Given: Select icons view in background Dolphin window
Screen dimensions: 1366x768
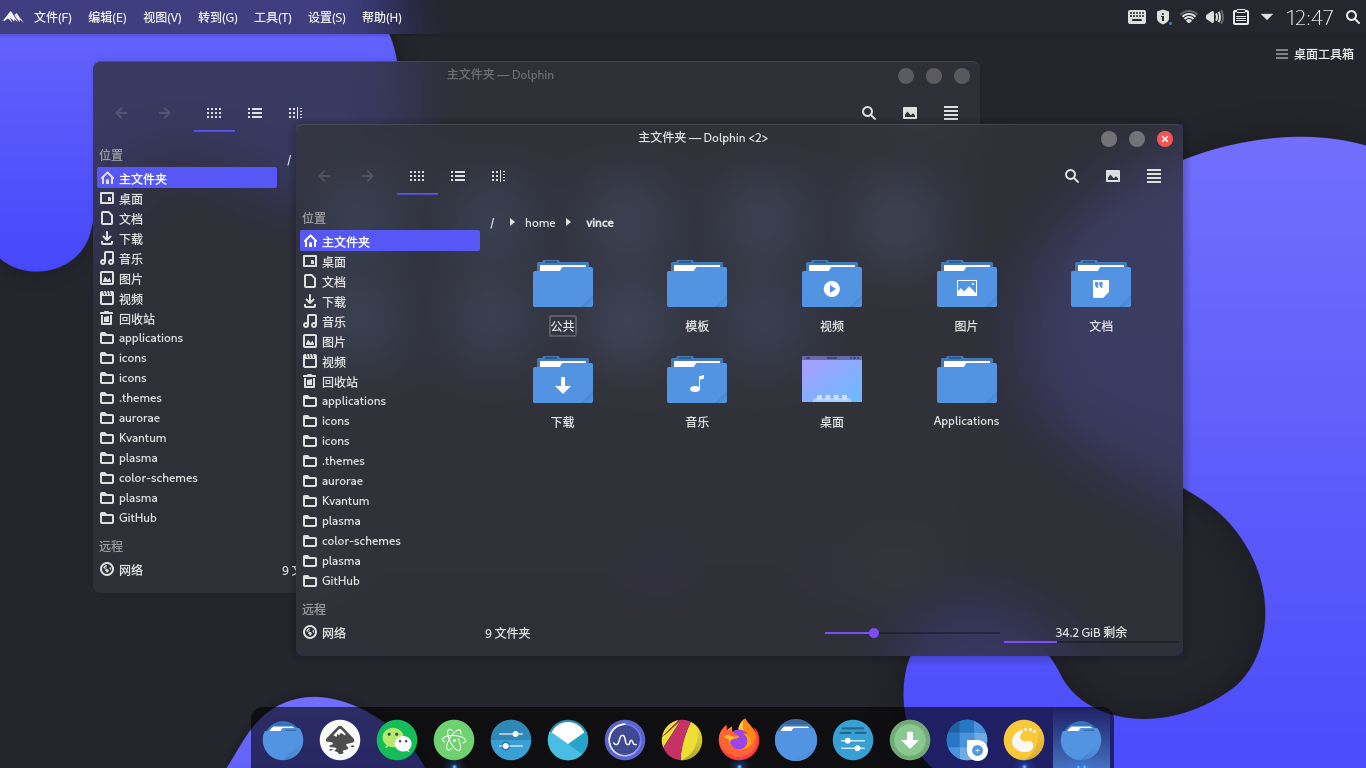Looking at the screenshot, I should tap(214, 113).
